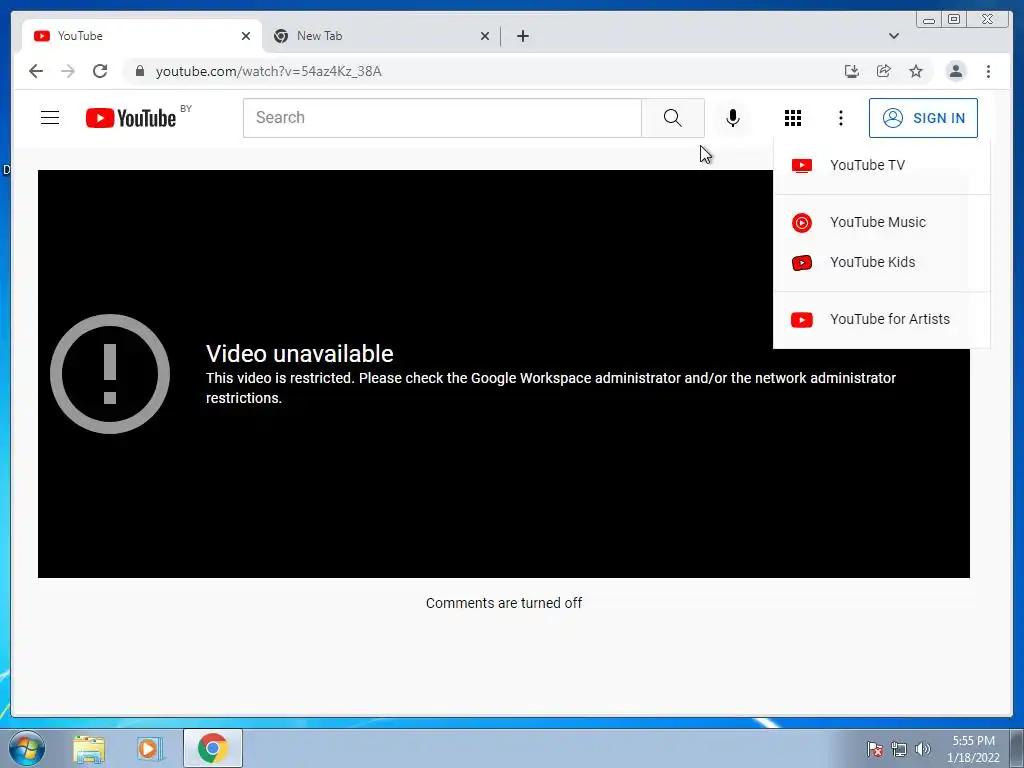Screen dimensions: 1024x768
Task: Open YouTube settings three-dot menu
Action: pos(840,118)
